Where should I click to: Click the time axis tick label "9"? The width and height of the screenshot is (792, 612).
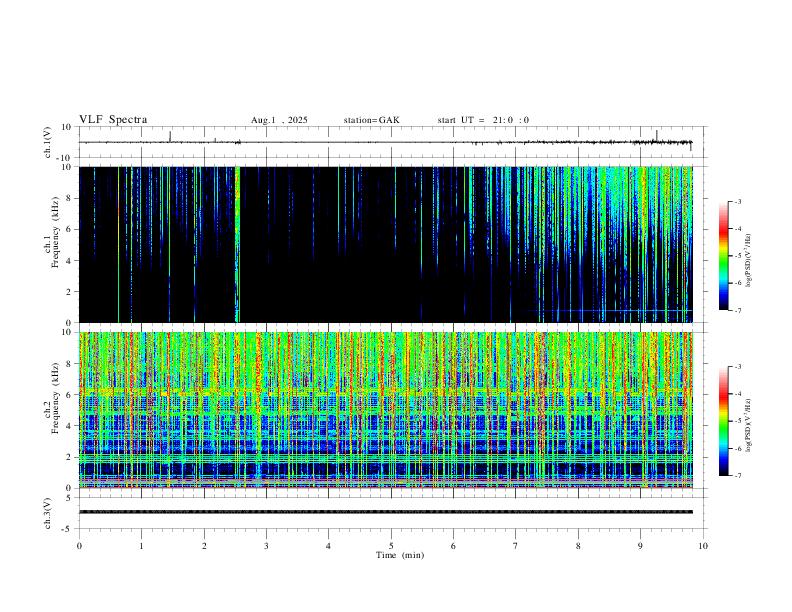click(640, 546)
